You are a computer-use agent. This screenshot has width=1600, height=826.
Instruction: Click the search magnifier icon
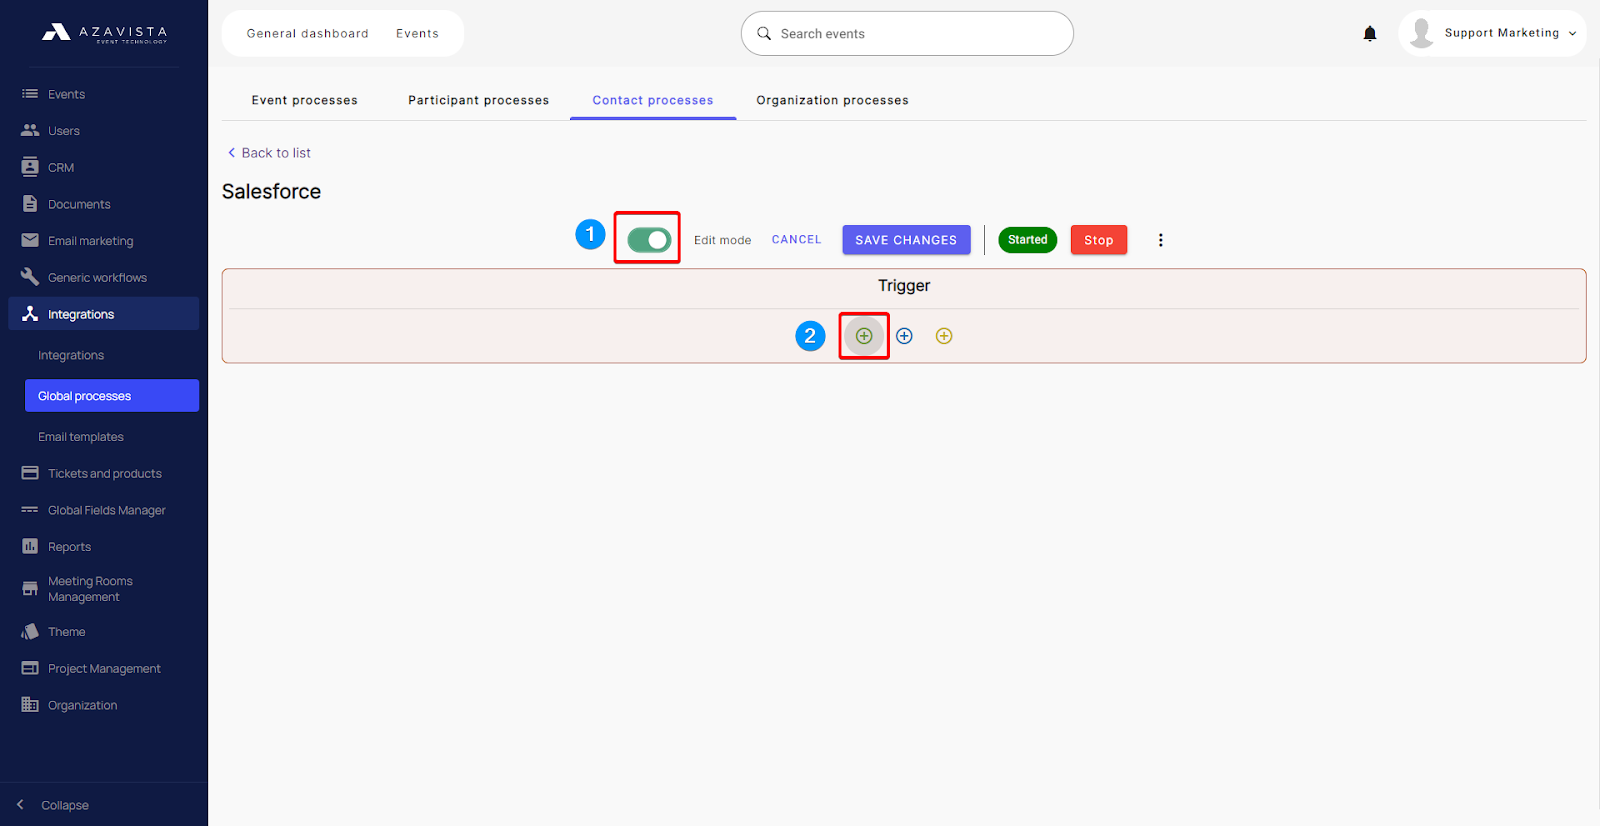coord(764,34)
